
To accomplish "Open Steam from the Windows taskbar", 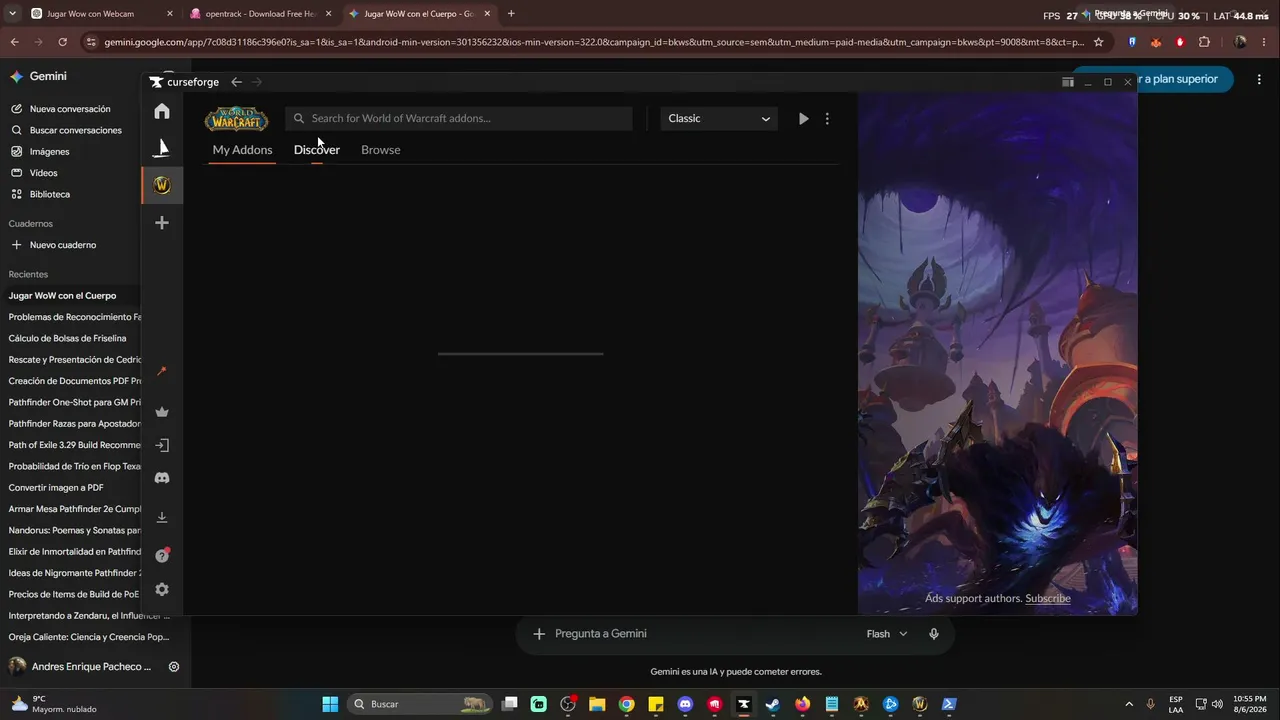I will tap(773, 704).
